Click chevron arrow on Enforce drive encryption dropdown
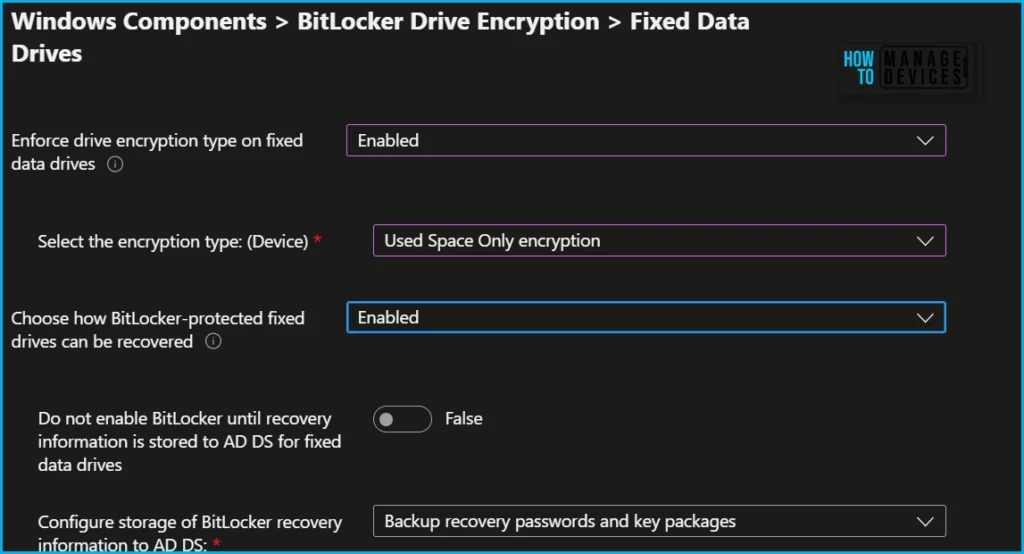Image resolution: width=1024 pixels, height=554 pixels. coord(925,141)
